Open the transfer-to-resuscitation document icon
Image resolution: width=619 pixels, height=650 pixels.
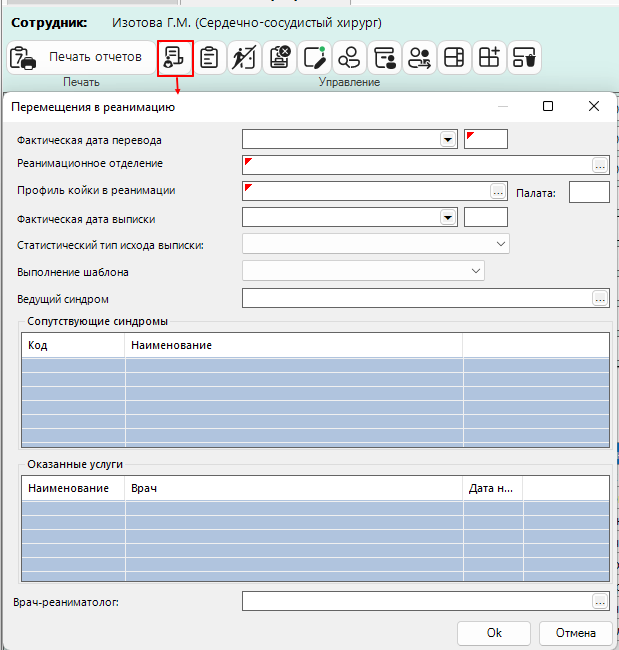tap(175, 58)
